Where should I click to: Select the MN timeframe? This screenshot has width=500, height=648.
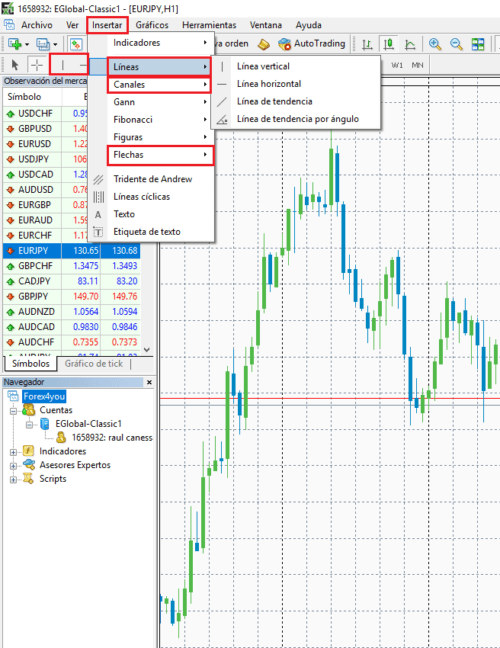tap(417, 65)
